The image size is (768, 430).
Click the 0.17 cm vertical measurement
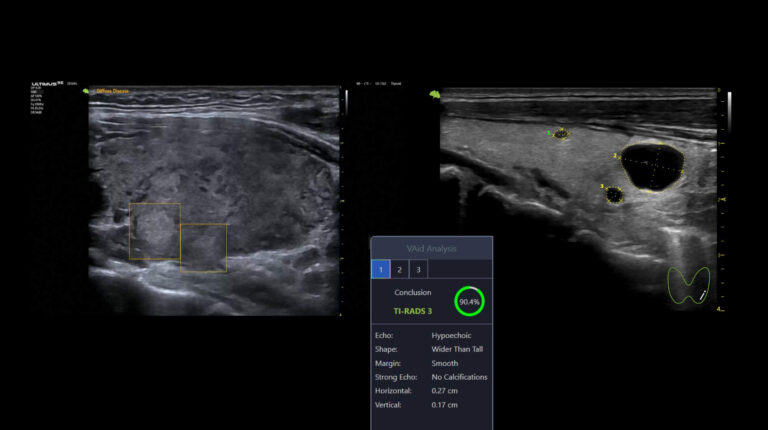(x=444, y=405)
